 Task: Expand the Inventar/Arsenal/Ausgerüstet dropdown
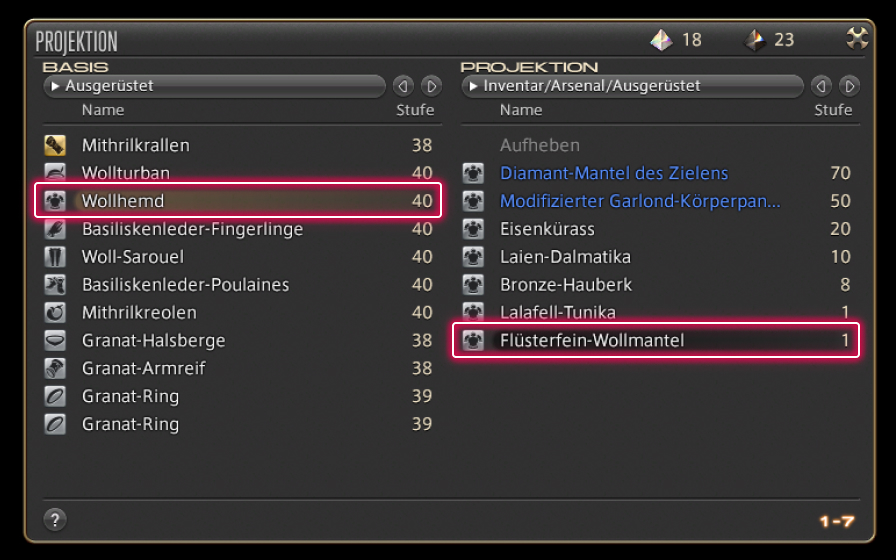(632, 86)
